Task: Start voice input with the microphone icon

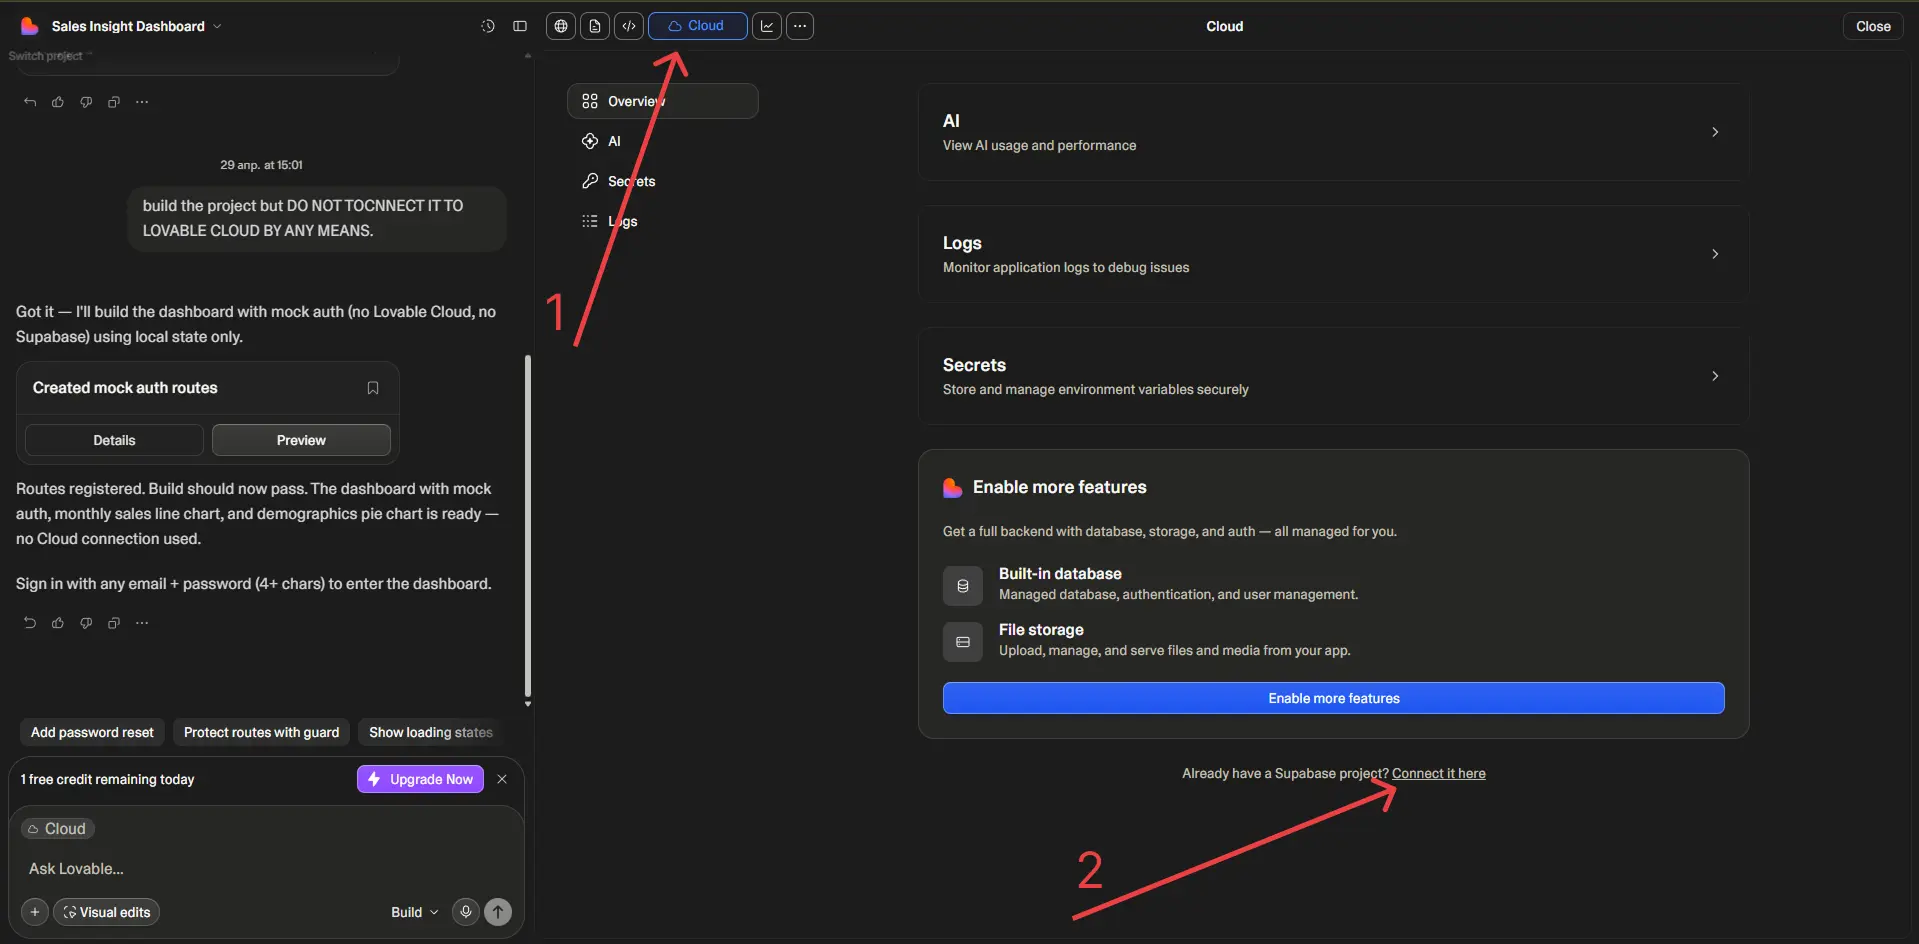Action: [x=464, y=912]
